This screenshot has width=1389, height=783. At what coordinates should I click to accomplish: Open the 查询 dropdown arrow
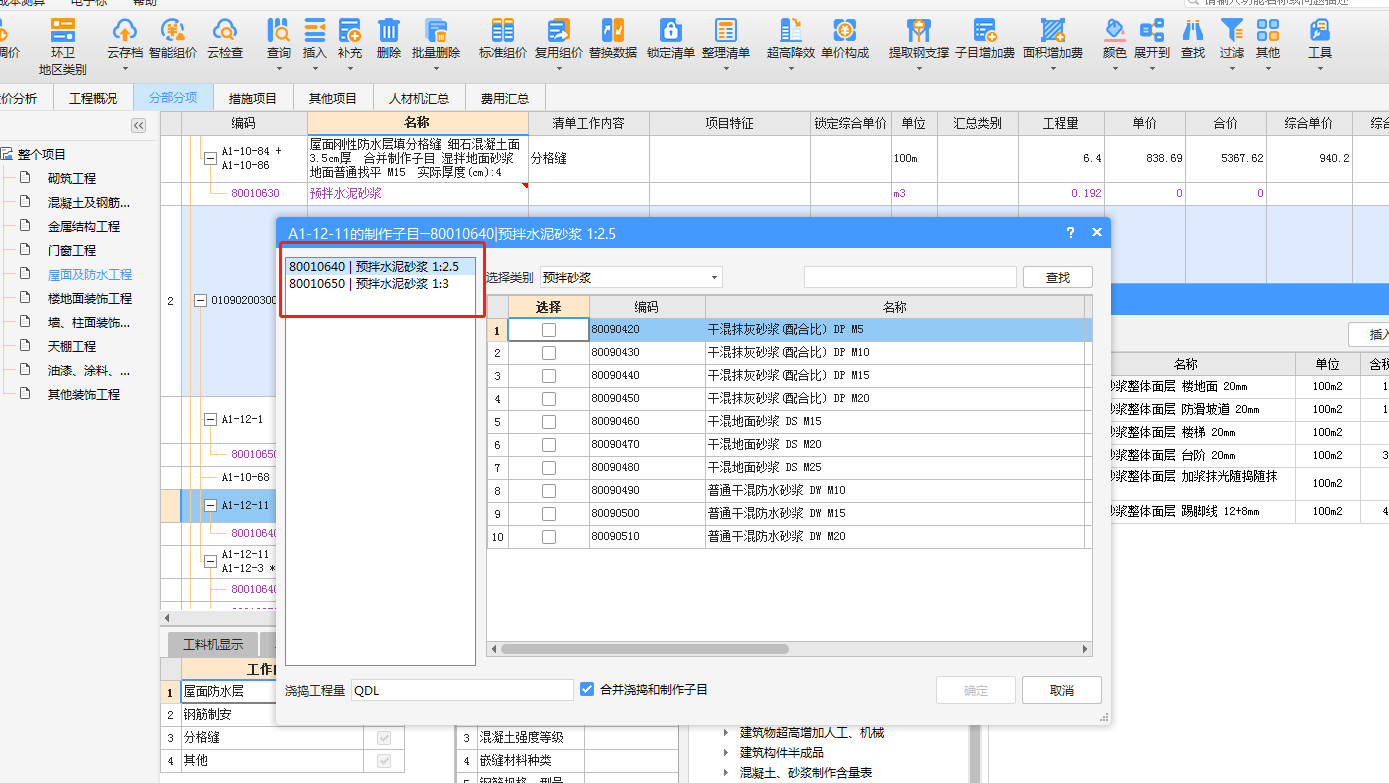tap(279, 69)
